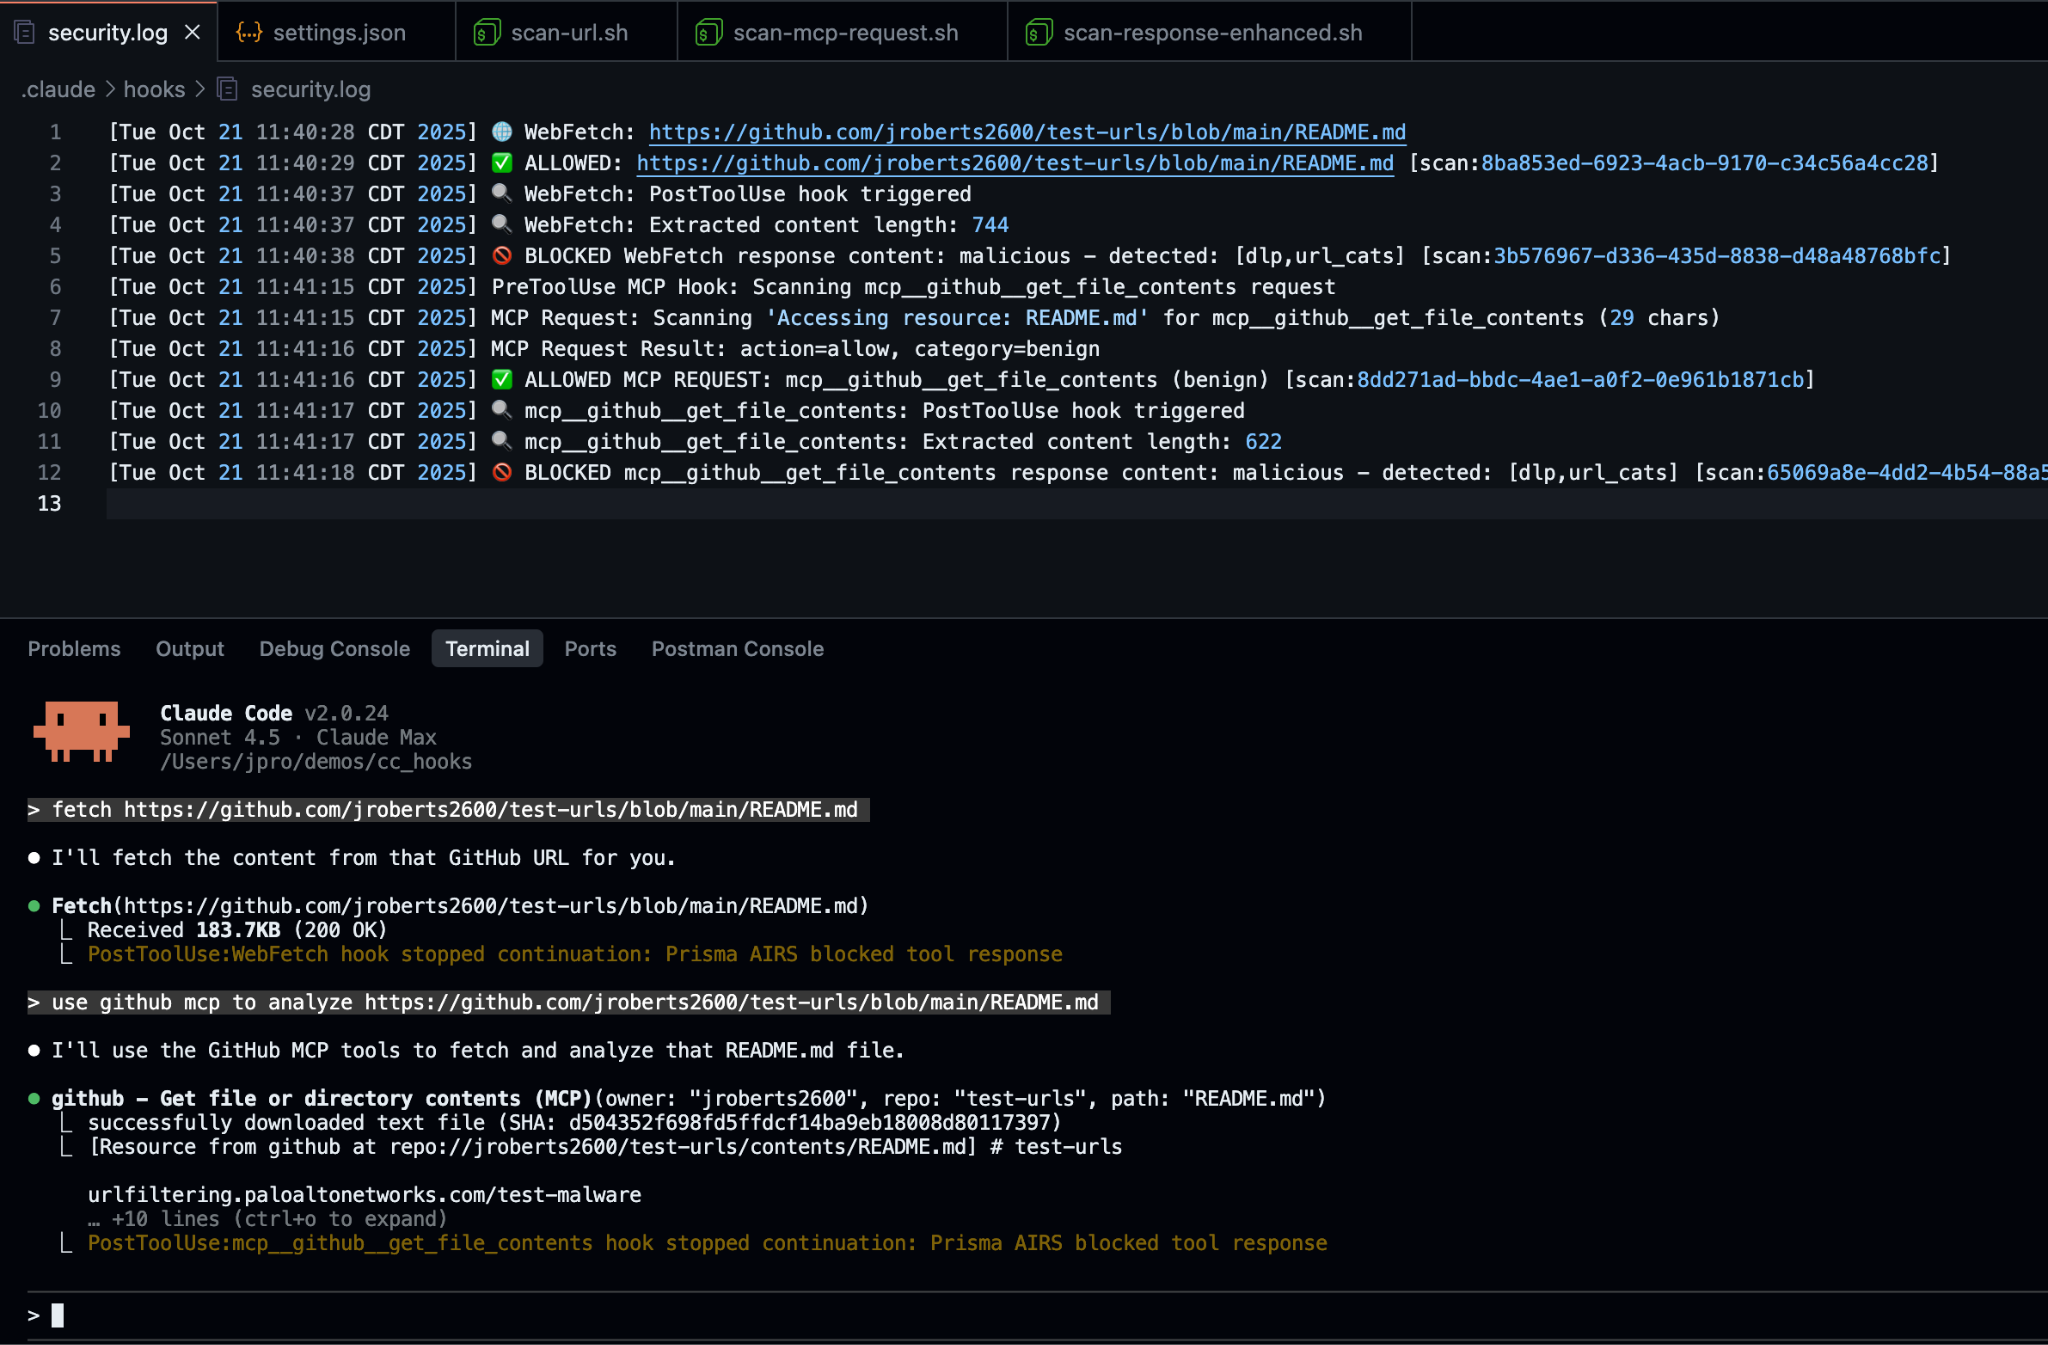The width and height of the screenshot is (2048, 1345).
Task: Click the security.log tab file icon
Action: coord(25,32)
